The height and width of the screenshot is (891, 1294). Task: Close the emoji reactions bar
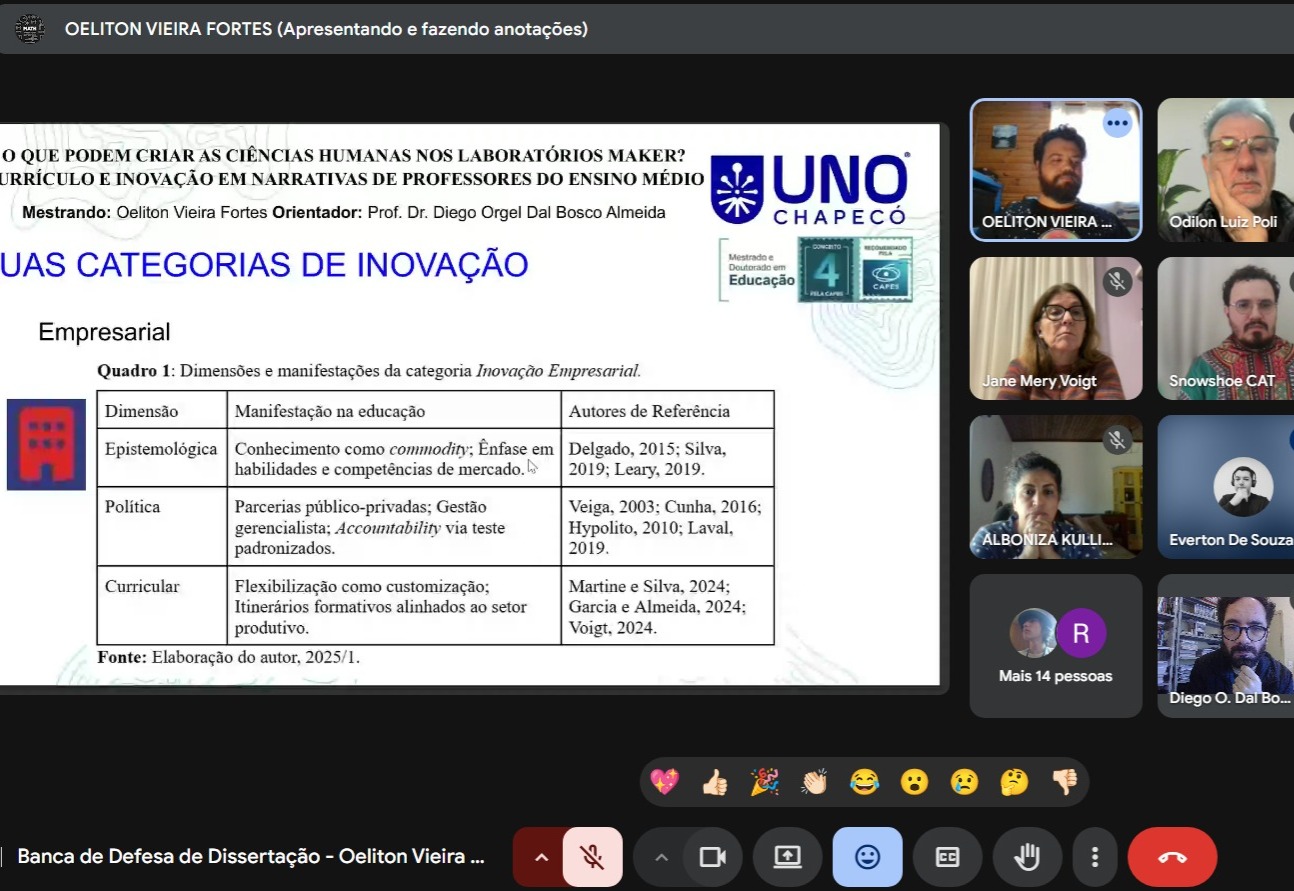[x=867, y=857]
